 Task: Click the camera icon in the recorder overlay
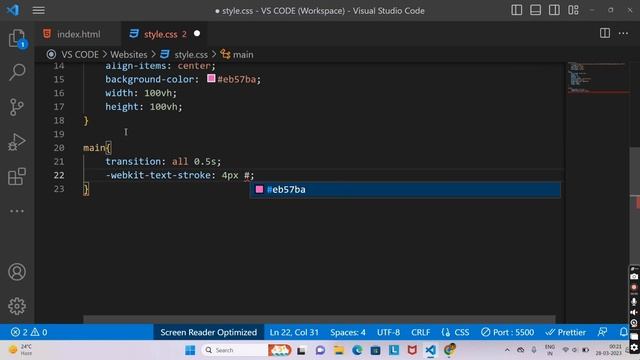tap(634, 276)
